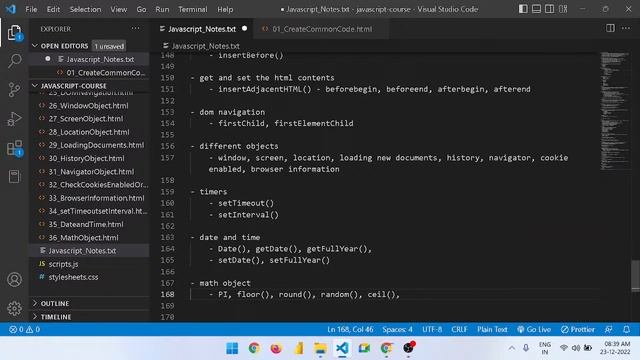Open the notebook-style activity bar icon below Extensions
Viewport: 640px width, 360px height.
[x=14, y=176]
